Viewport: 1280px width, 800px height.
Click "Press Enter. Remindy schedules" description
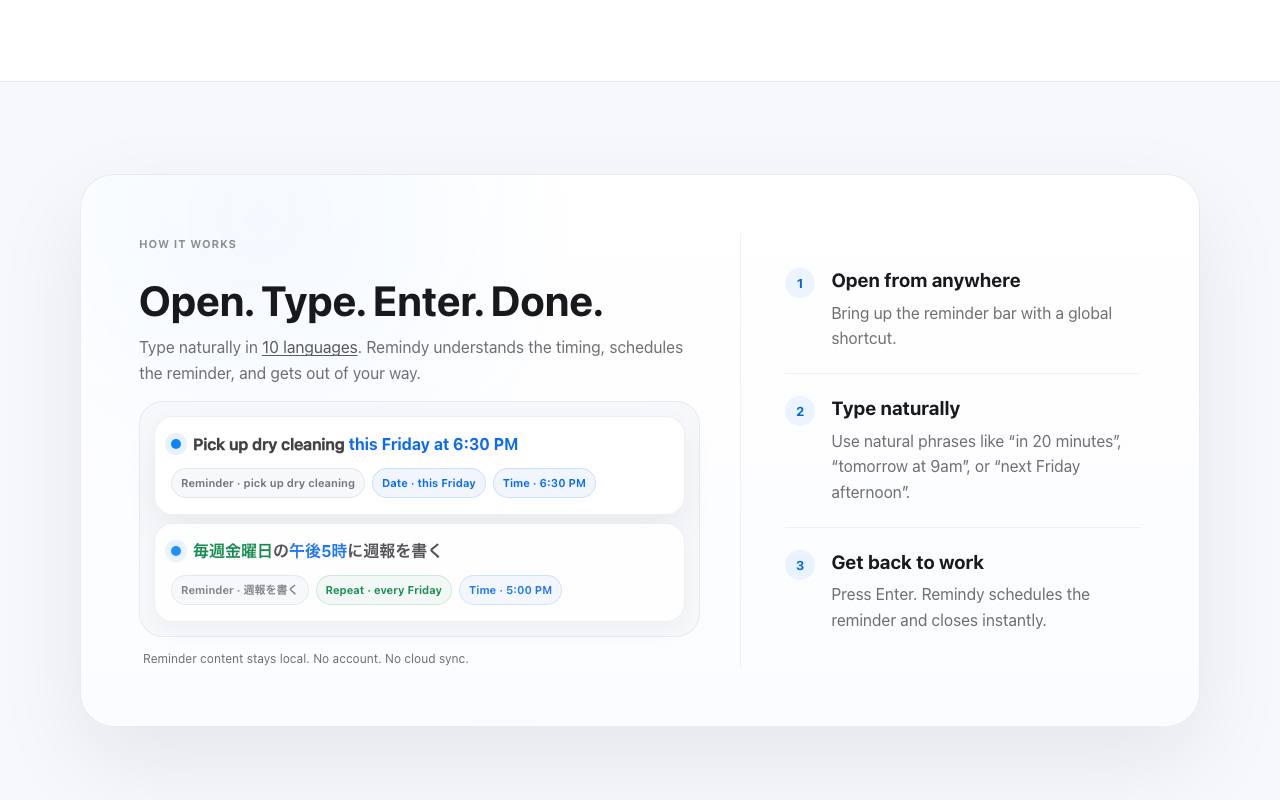click(x=961, y=607)
